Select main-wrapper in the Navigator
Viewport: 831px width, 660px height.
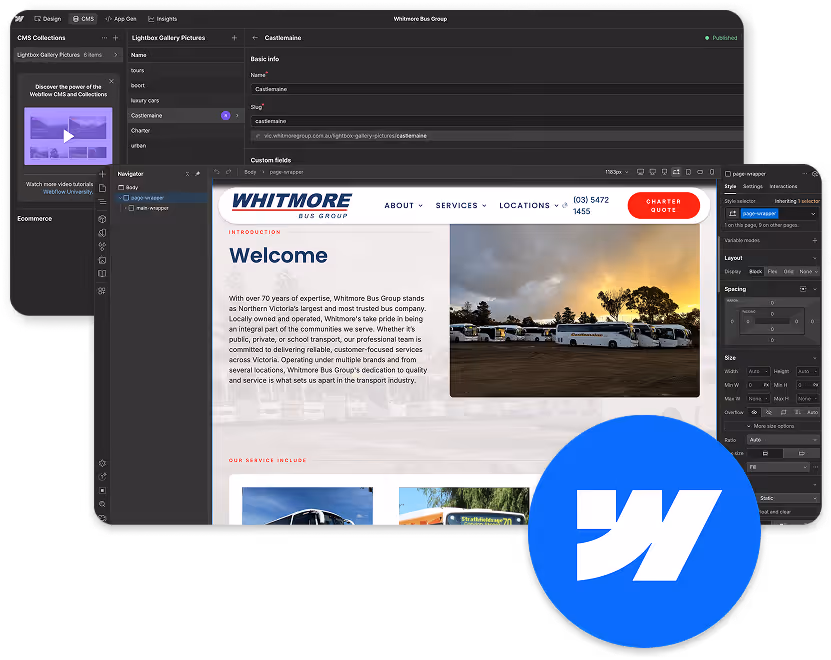tap(148, 208)
